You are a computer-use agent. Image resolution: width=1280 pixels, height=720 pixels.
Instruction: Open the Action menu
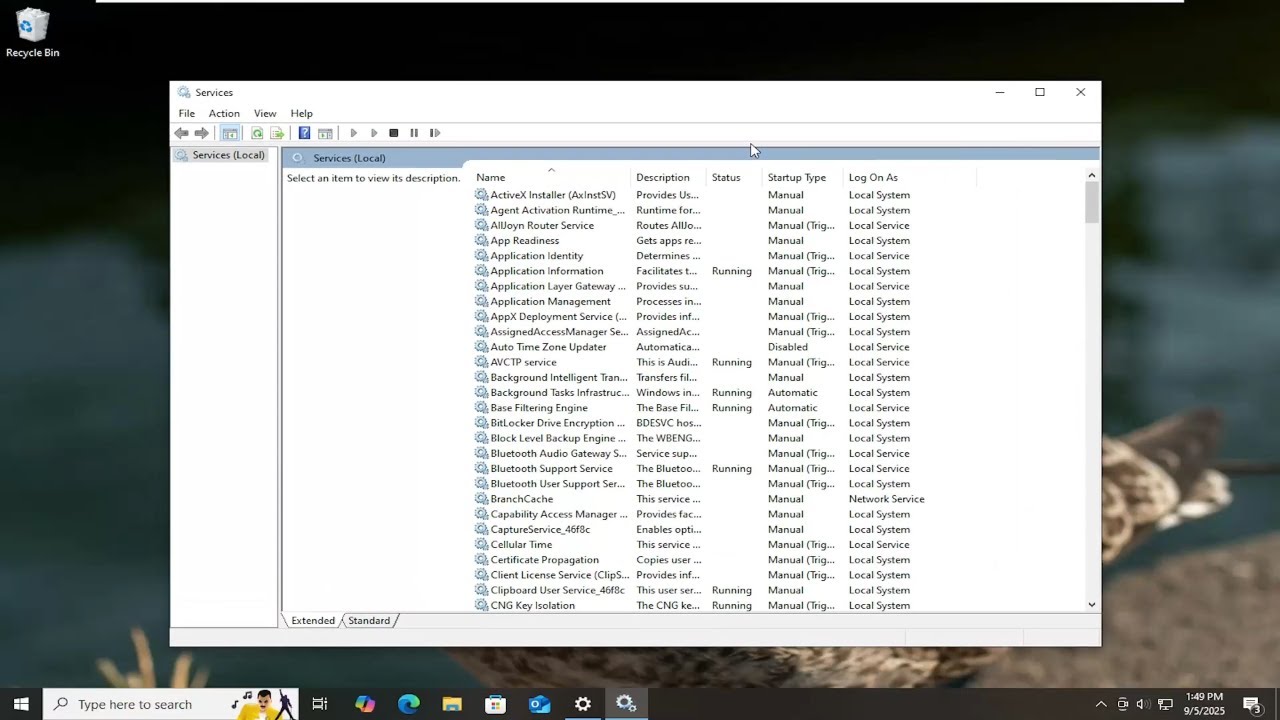pyautogui.click(x=224, y=113)
